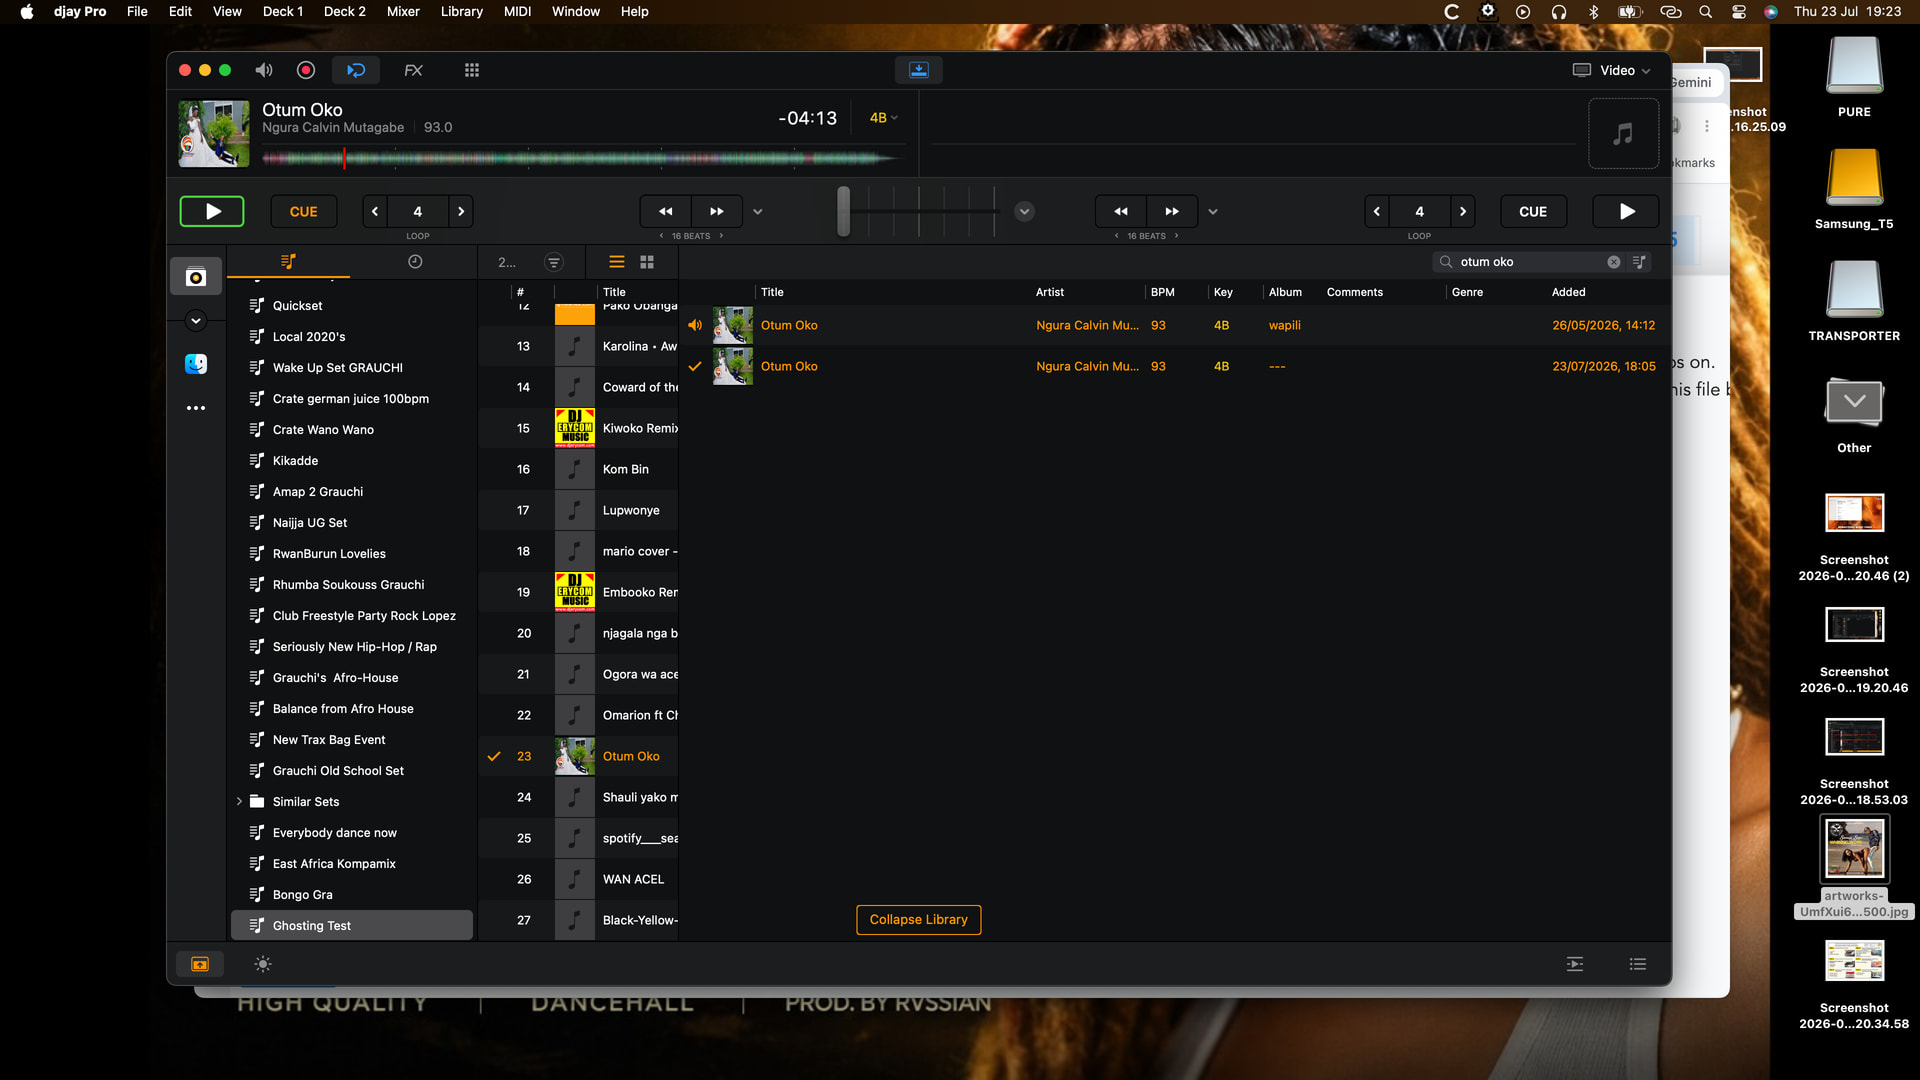Open the Quickset playlist

click(352, 306)
